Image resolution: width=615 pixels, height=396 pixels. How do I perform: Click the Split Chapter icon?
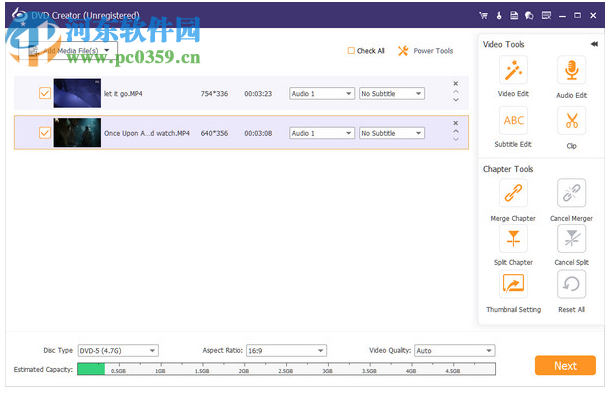coord(513,238)
